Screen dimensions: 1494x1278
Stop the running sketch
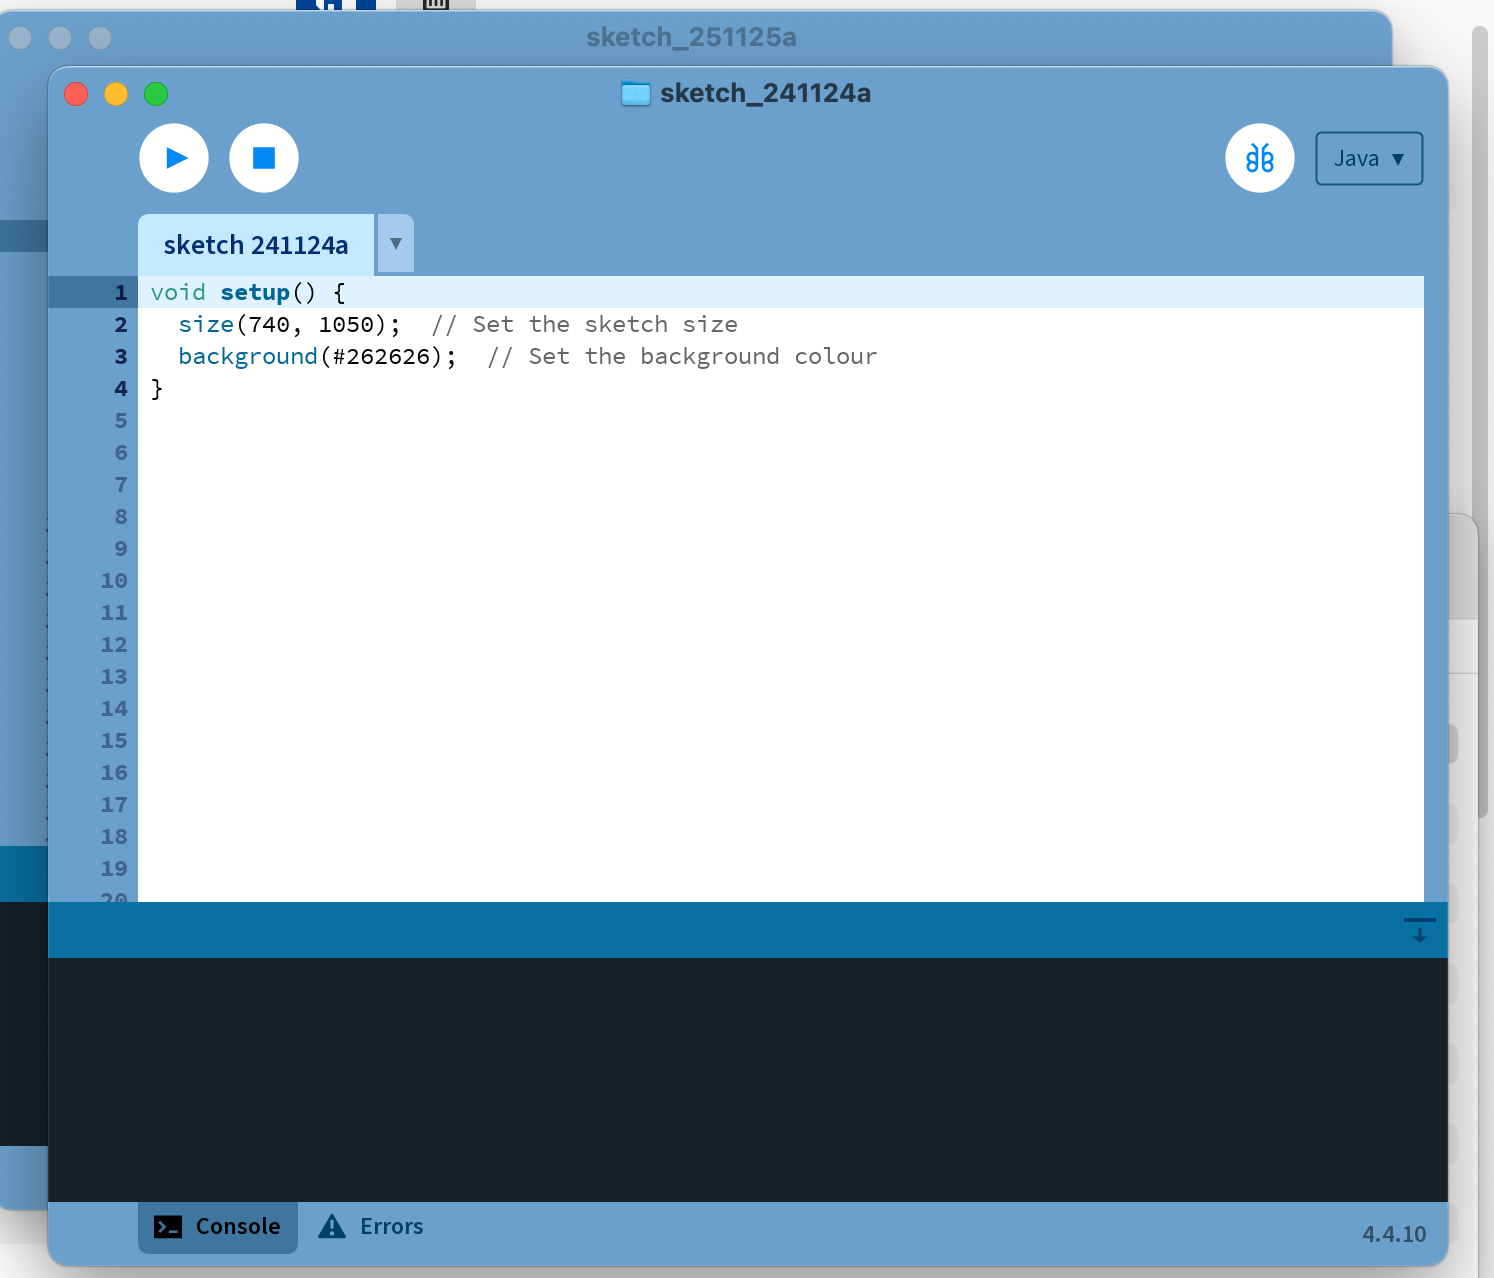(264, 158)
